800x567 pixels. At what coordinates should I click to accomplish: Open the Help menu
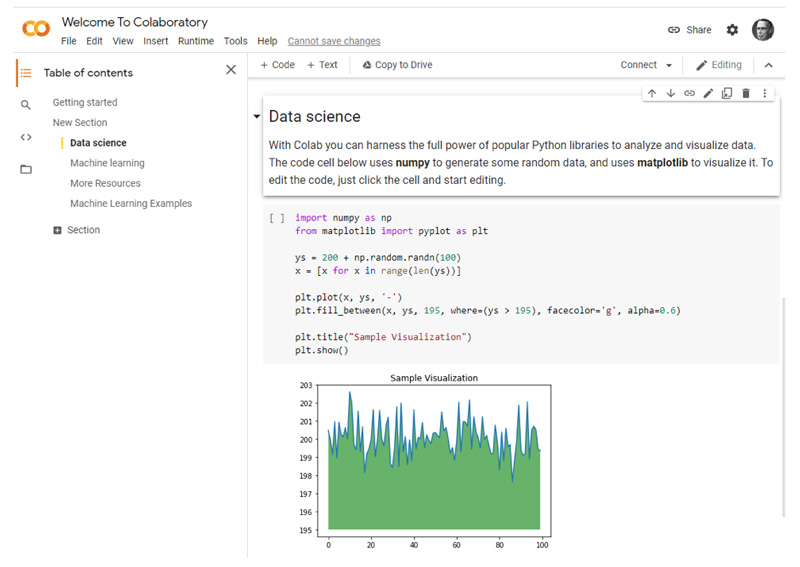point(267,41)
